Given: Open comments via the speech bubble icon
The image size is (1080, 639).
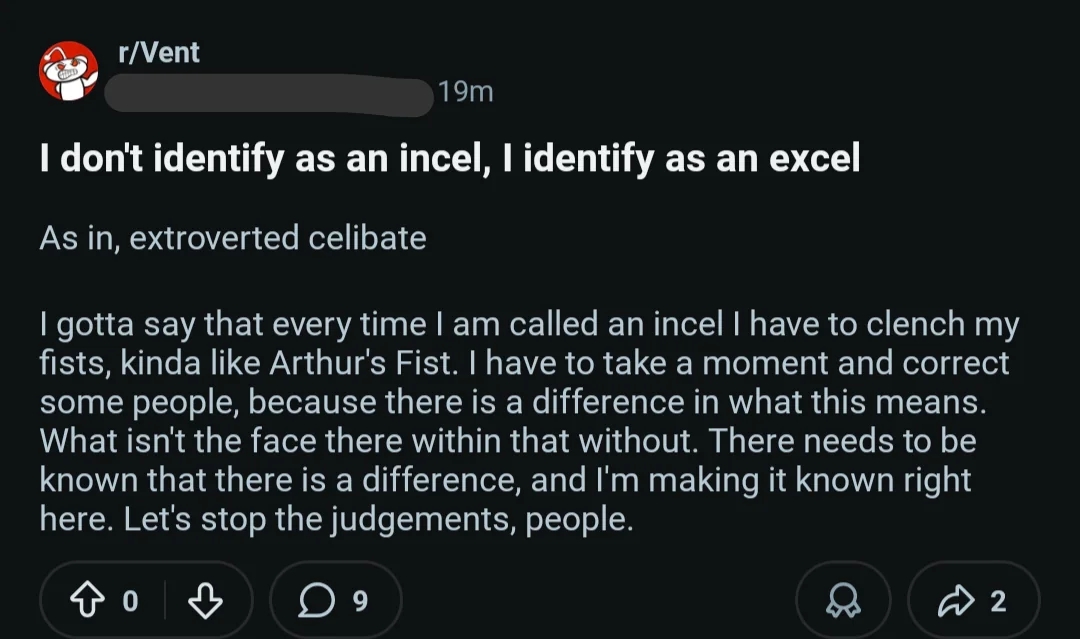Looking at the screenshot, I should pyautogui.click(x=317, y=597).
